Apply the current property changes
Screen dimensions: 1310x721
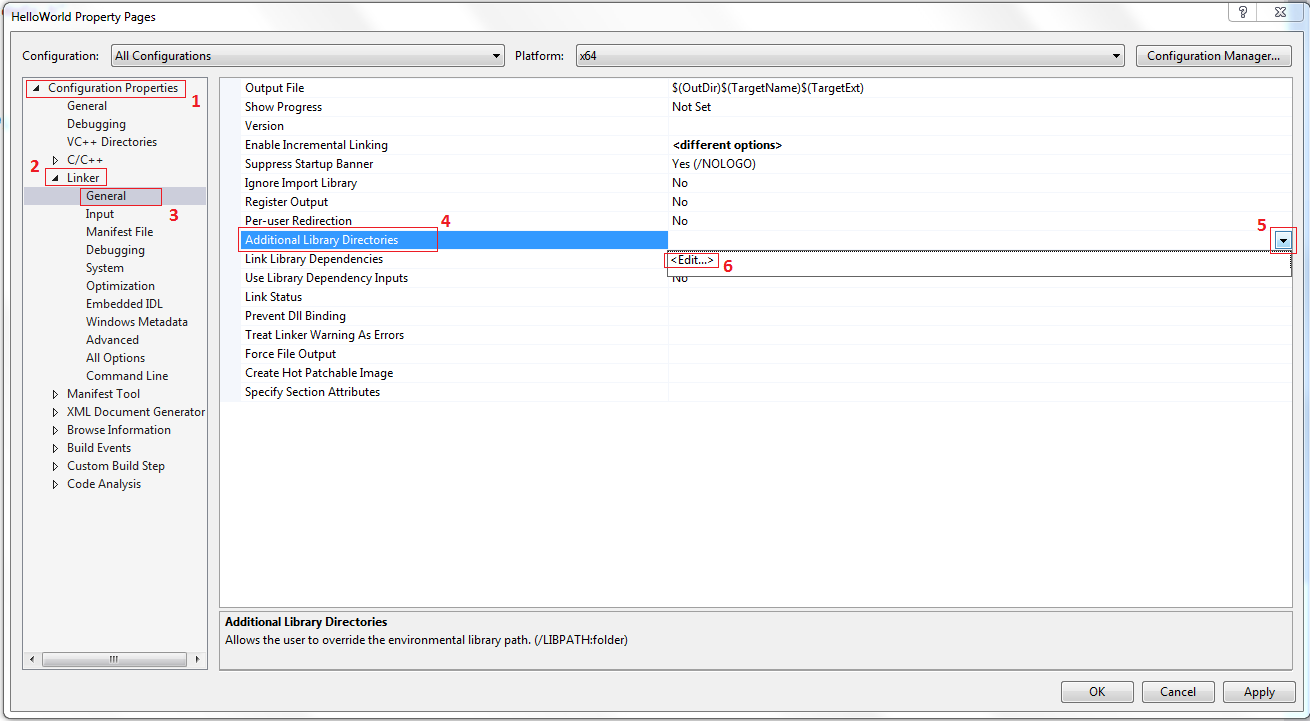click(1258, 691)
